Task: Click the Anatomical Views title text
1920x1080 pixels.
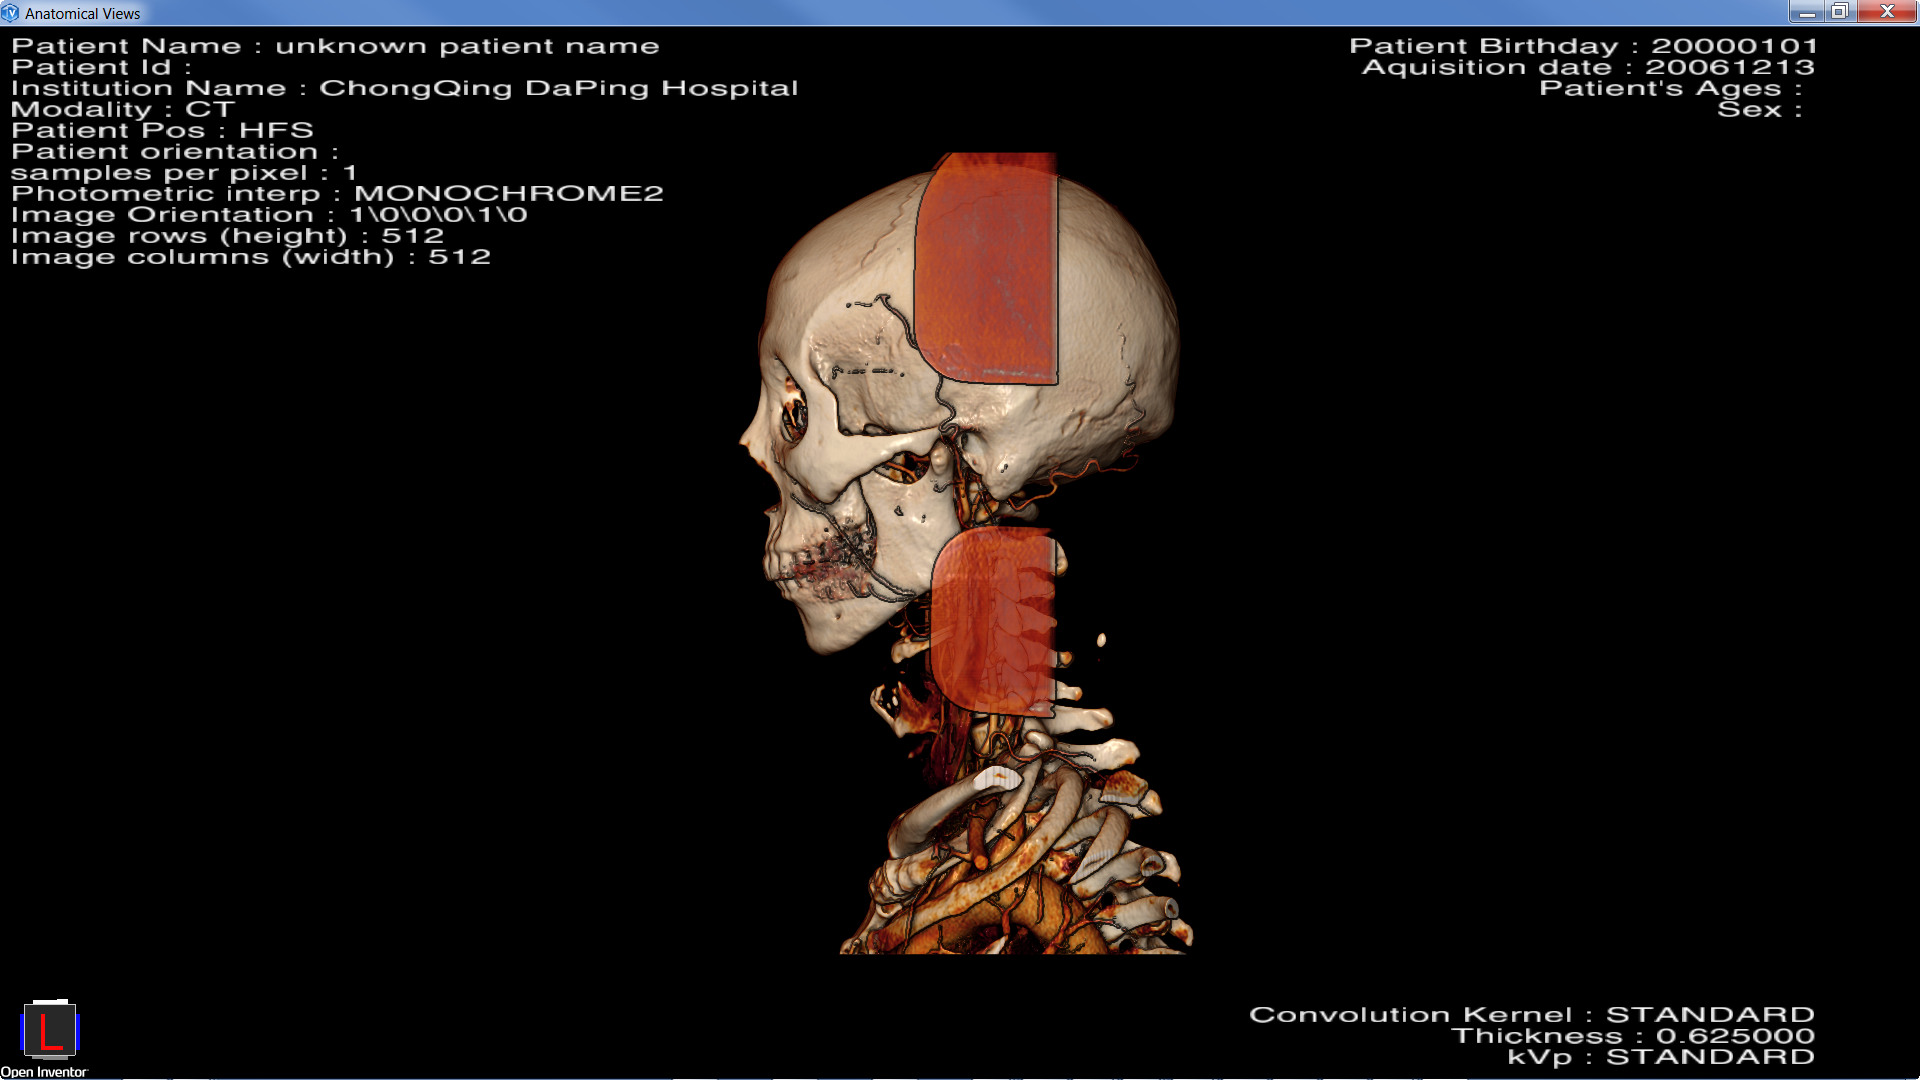Action: click(x=83, y=14)
